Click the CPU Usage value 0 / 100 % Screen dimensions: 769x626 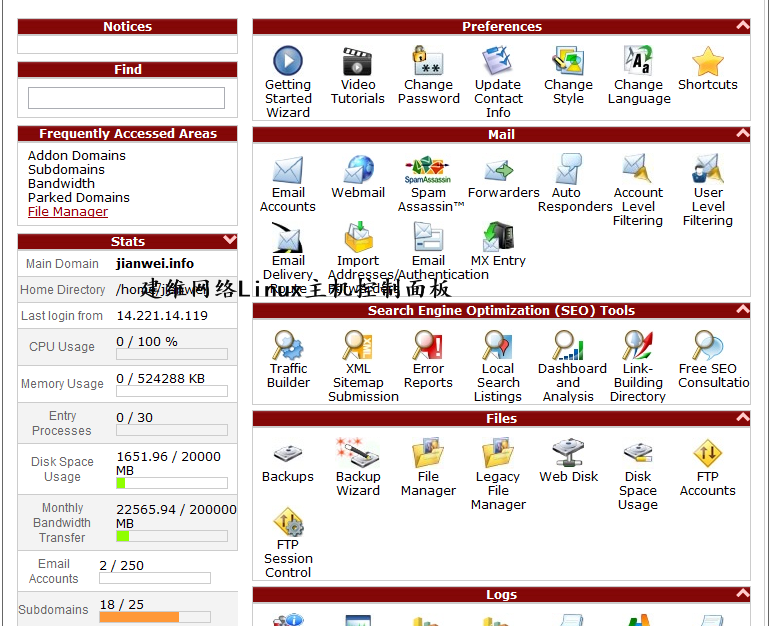tap(147, 341)
